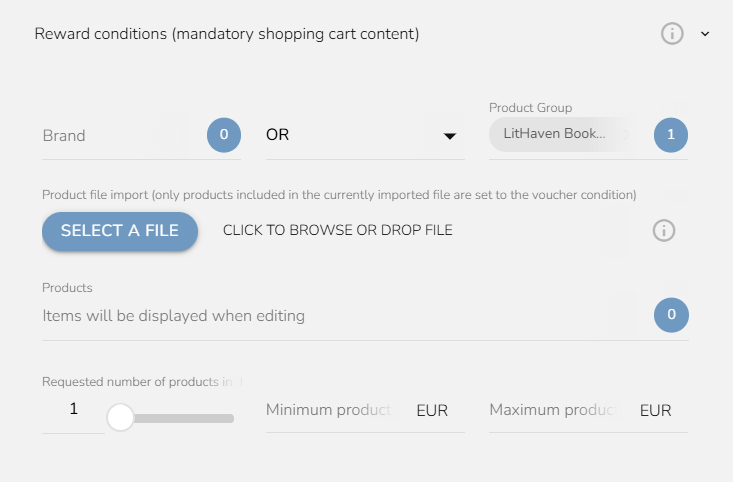Screen dimensions: 733x482
Task: Click the Reward conditions section title
Action: point(227,34)
